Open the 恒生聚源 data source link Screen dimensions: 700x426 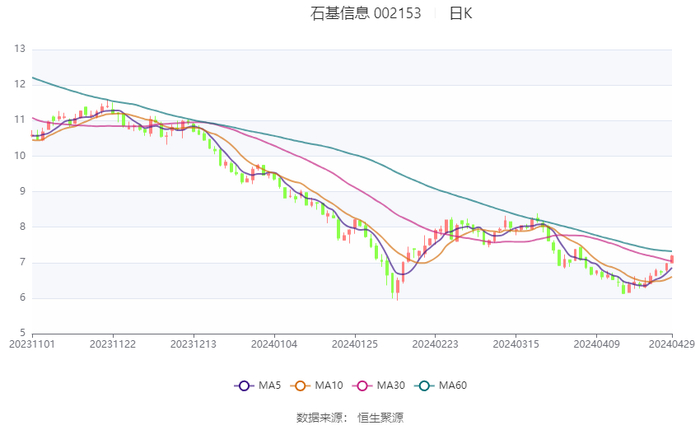(381, 416)
